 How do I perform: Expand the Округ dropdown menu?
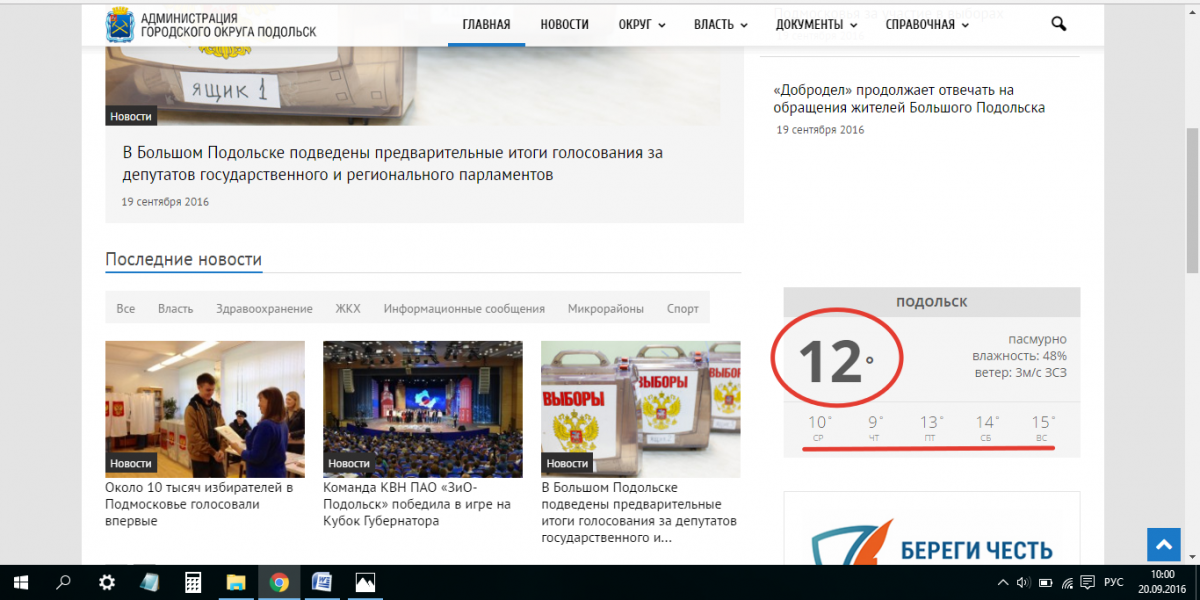coord(641,25)
